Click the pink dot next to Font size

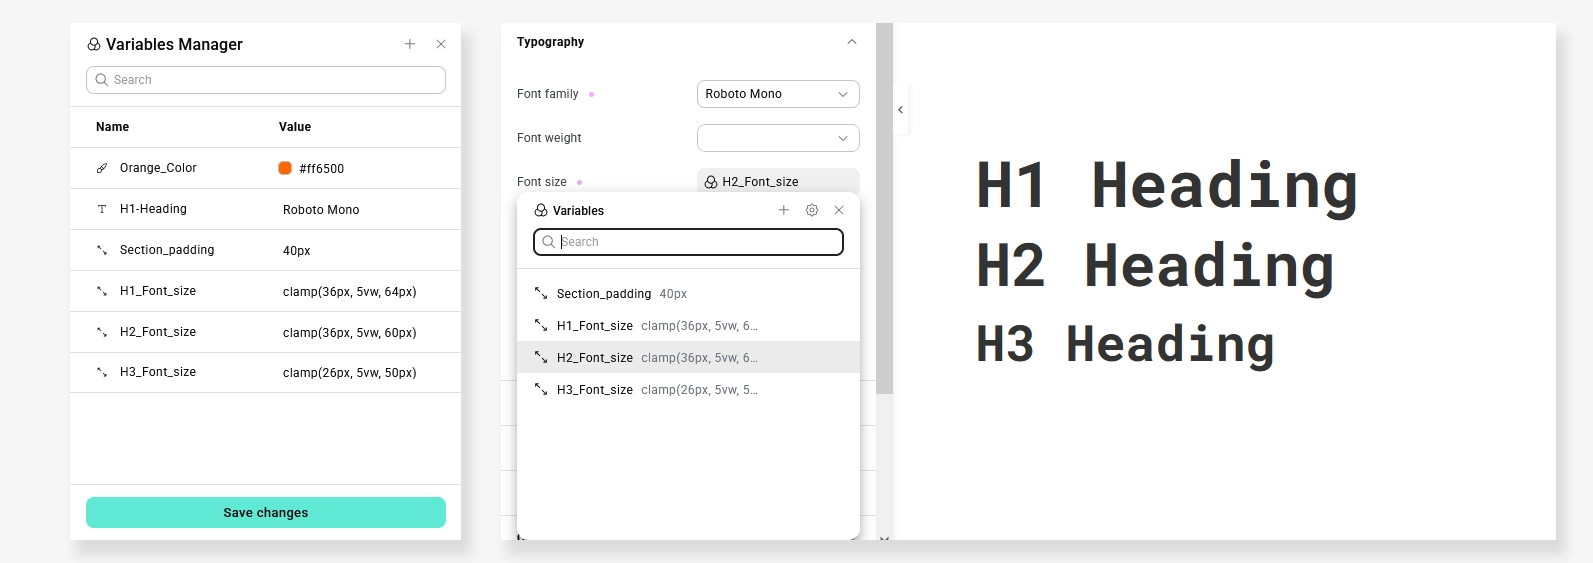pyautogui.click(x=580, y=182)
